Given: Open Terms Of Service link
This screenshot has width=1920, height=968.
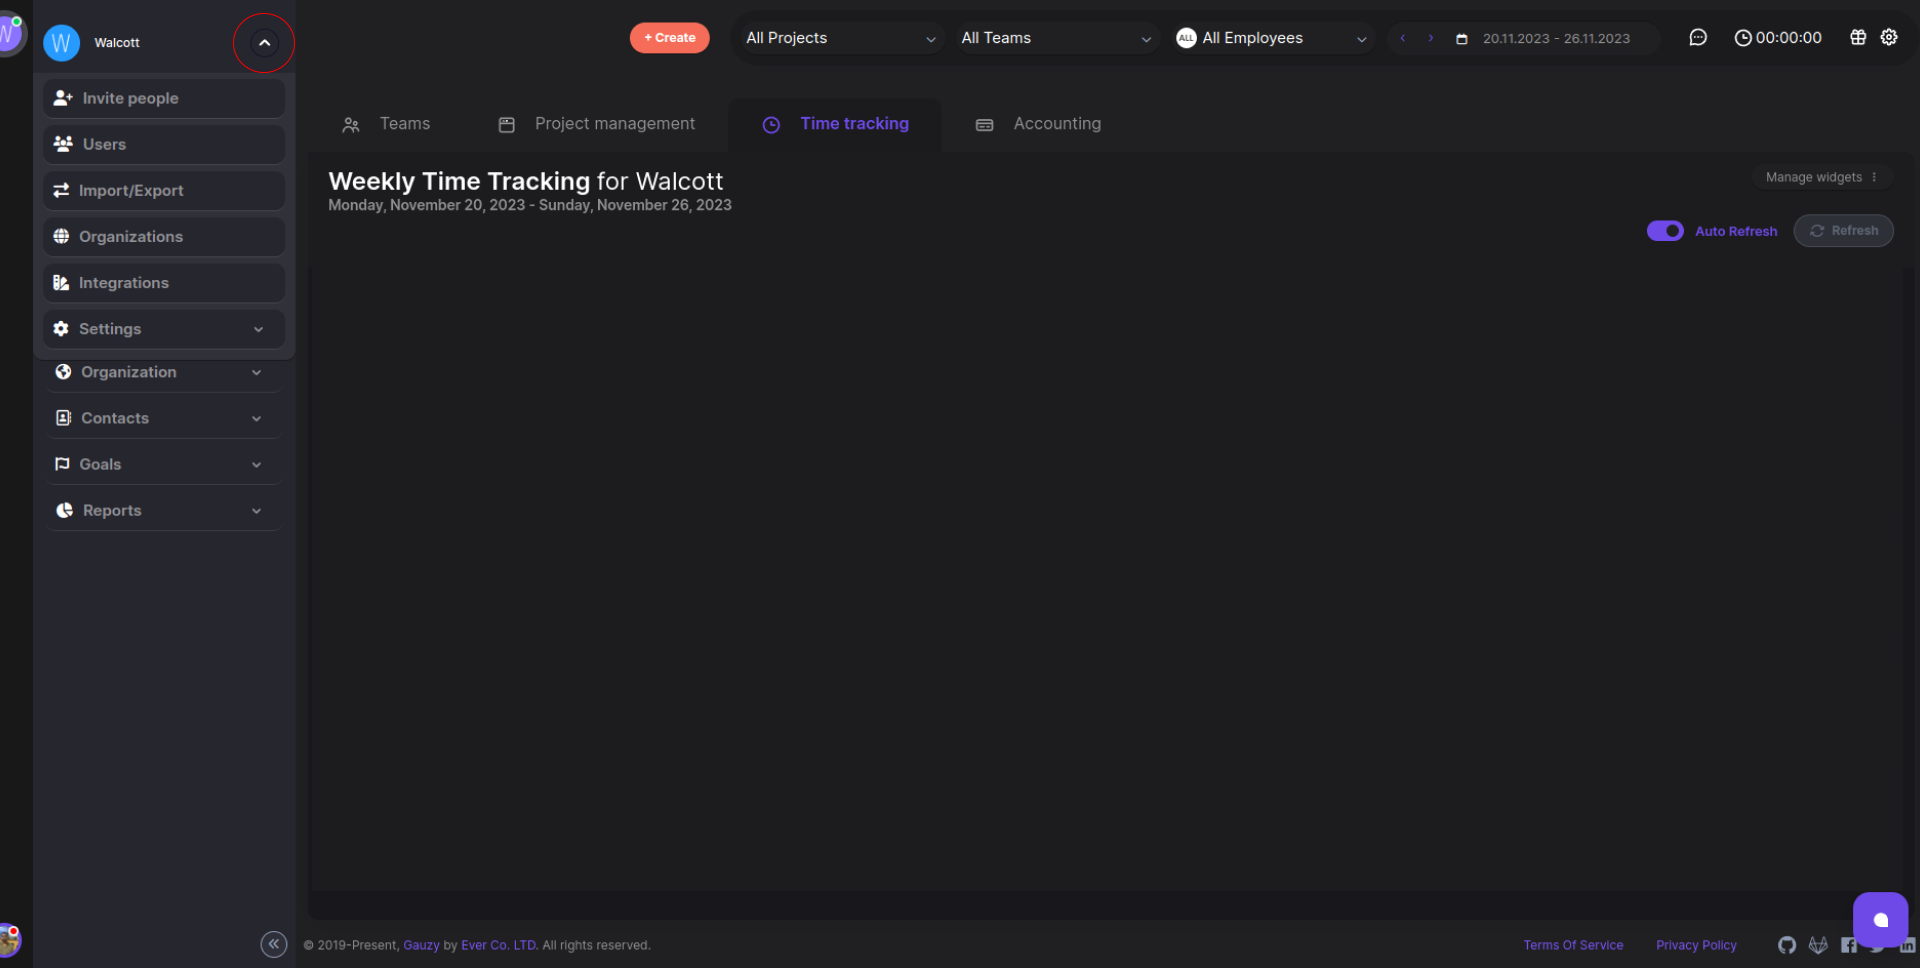Looking at the screenshot, I should [x=1573, y=945].
